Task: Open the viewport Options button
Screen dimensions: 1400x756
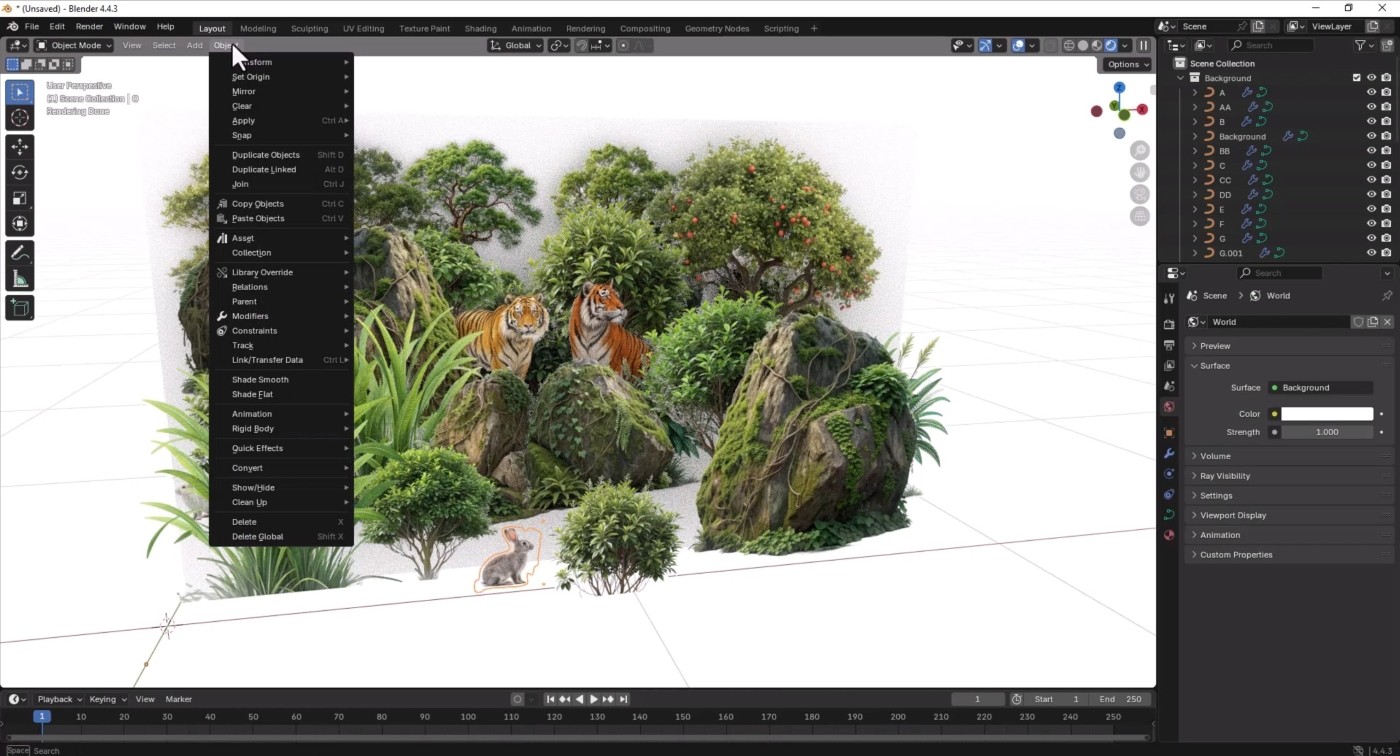Action: (1125, 64)
